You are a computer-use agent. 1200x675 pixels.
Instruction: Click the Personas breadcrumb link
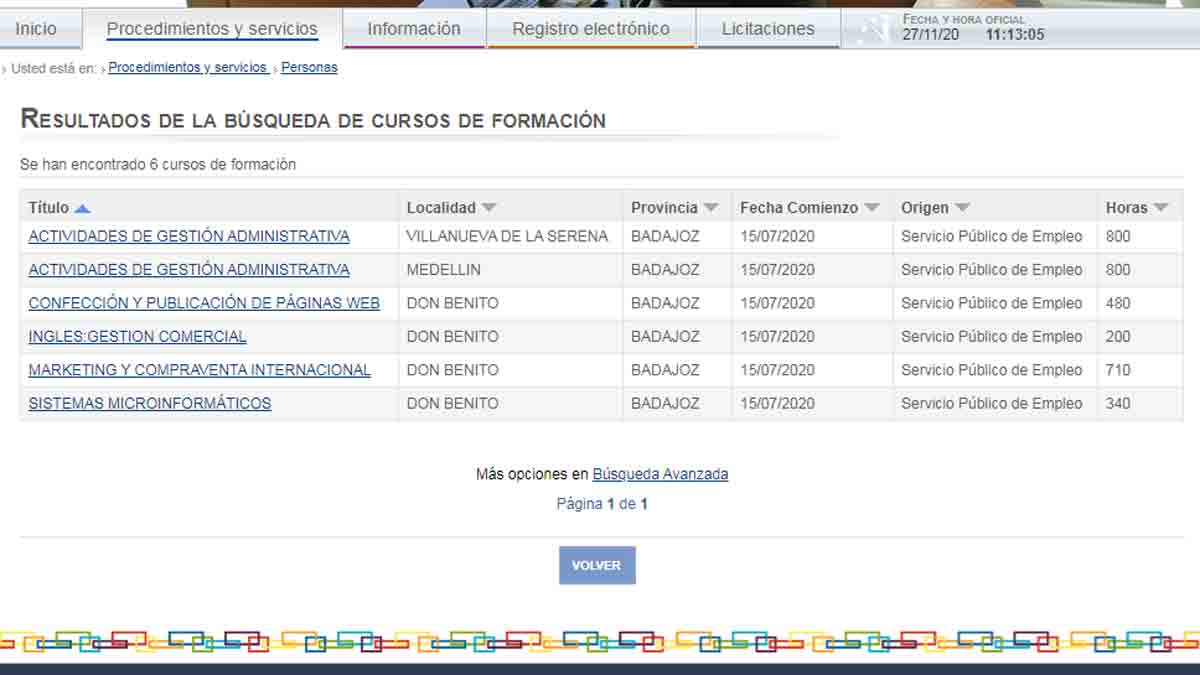[309, 68]
